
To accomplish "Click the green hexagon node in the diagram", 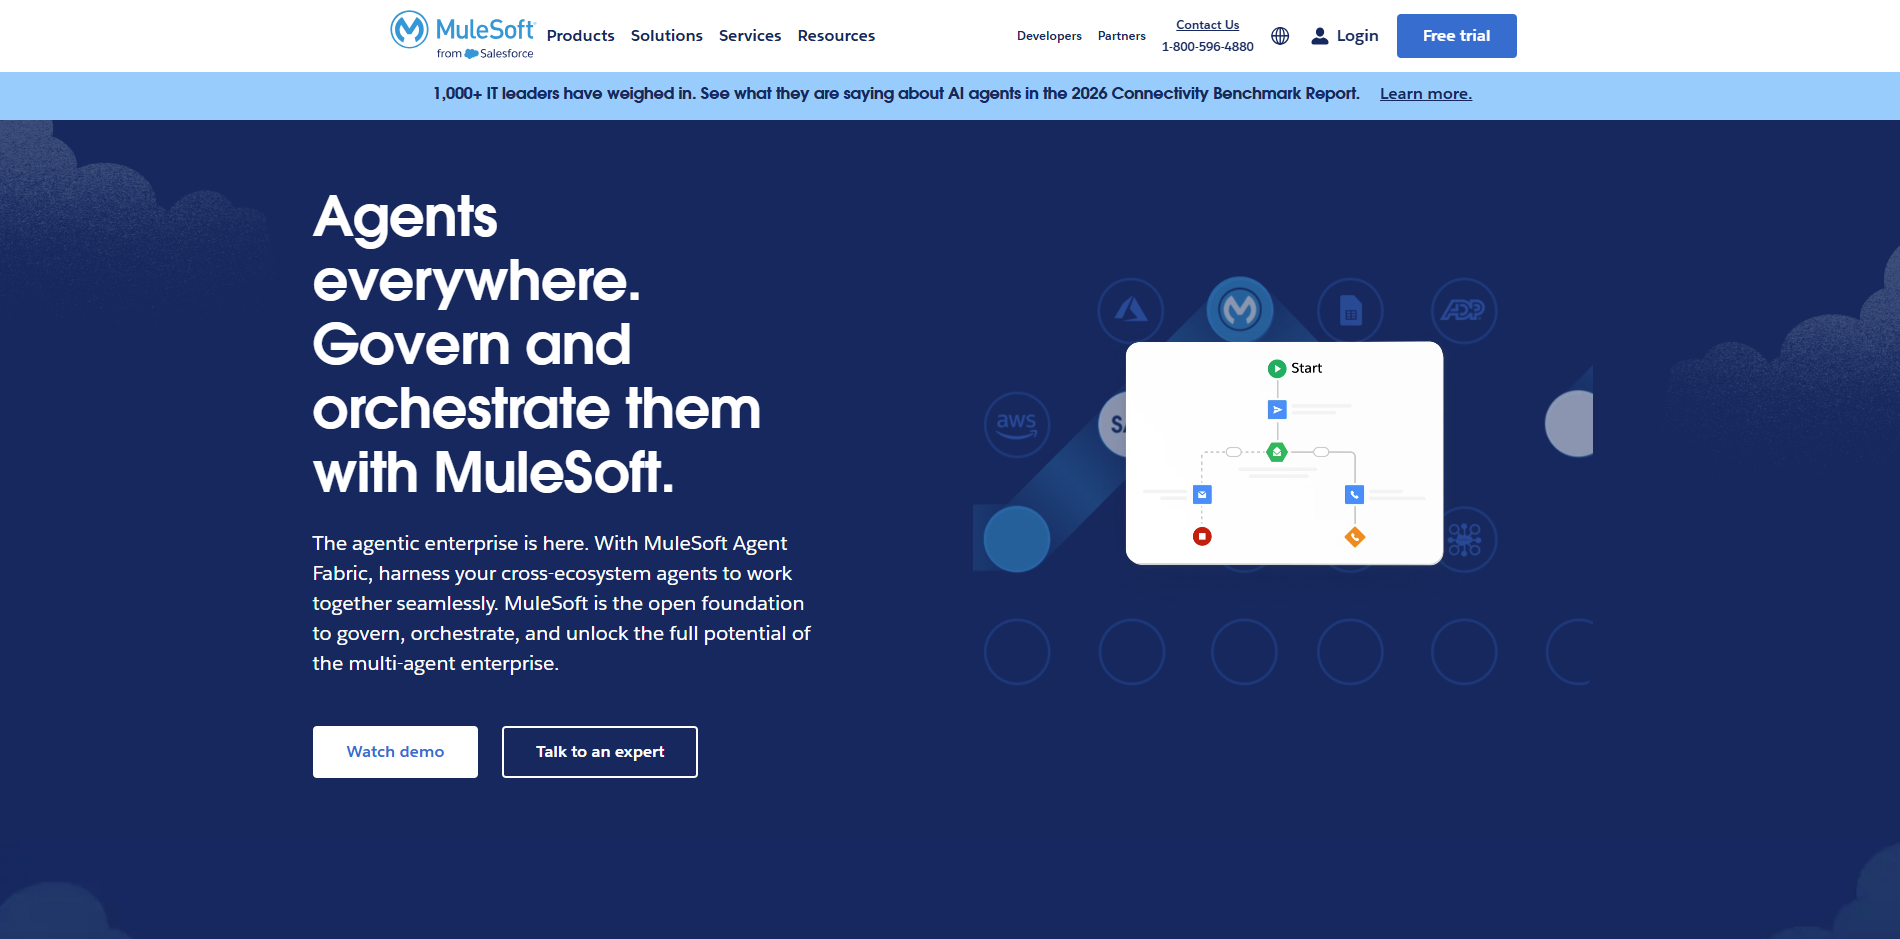I will 1278,451.
